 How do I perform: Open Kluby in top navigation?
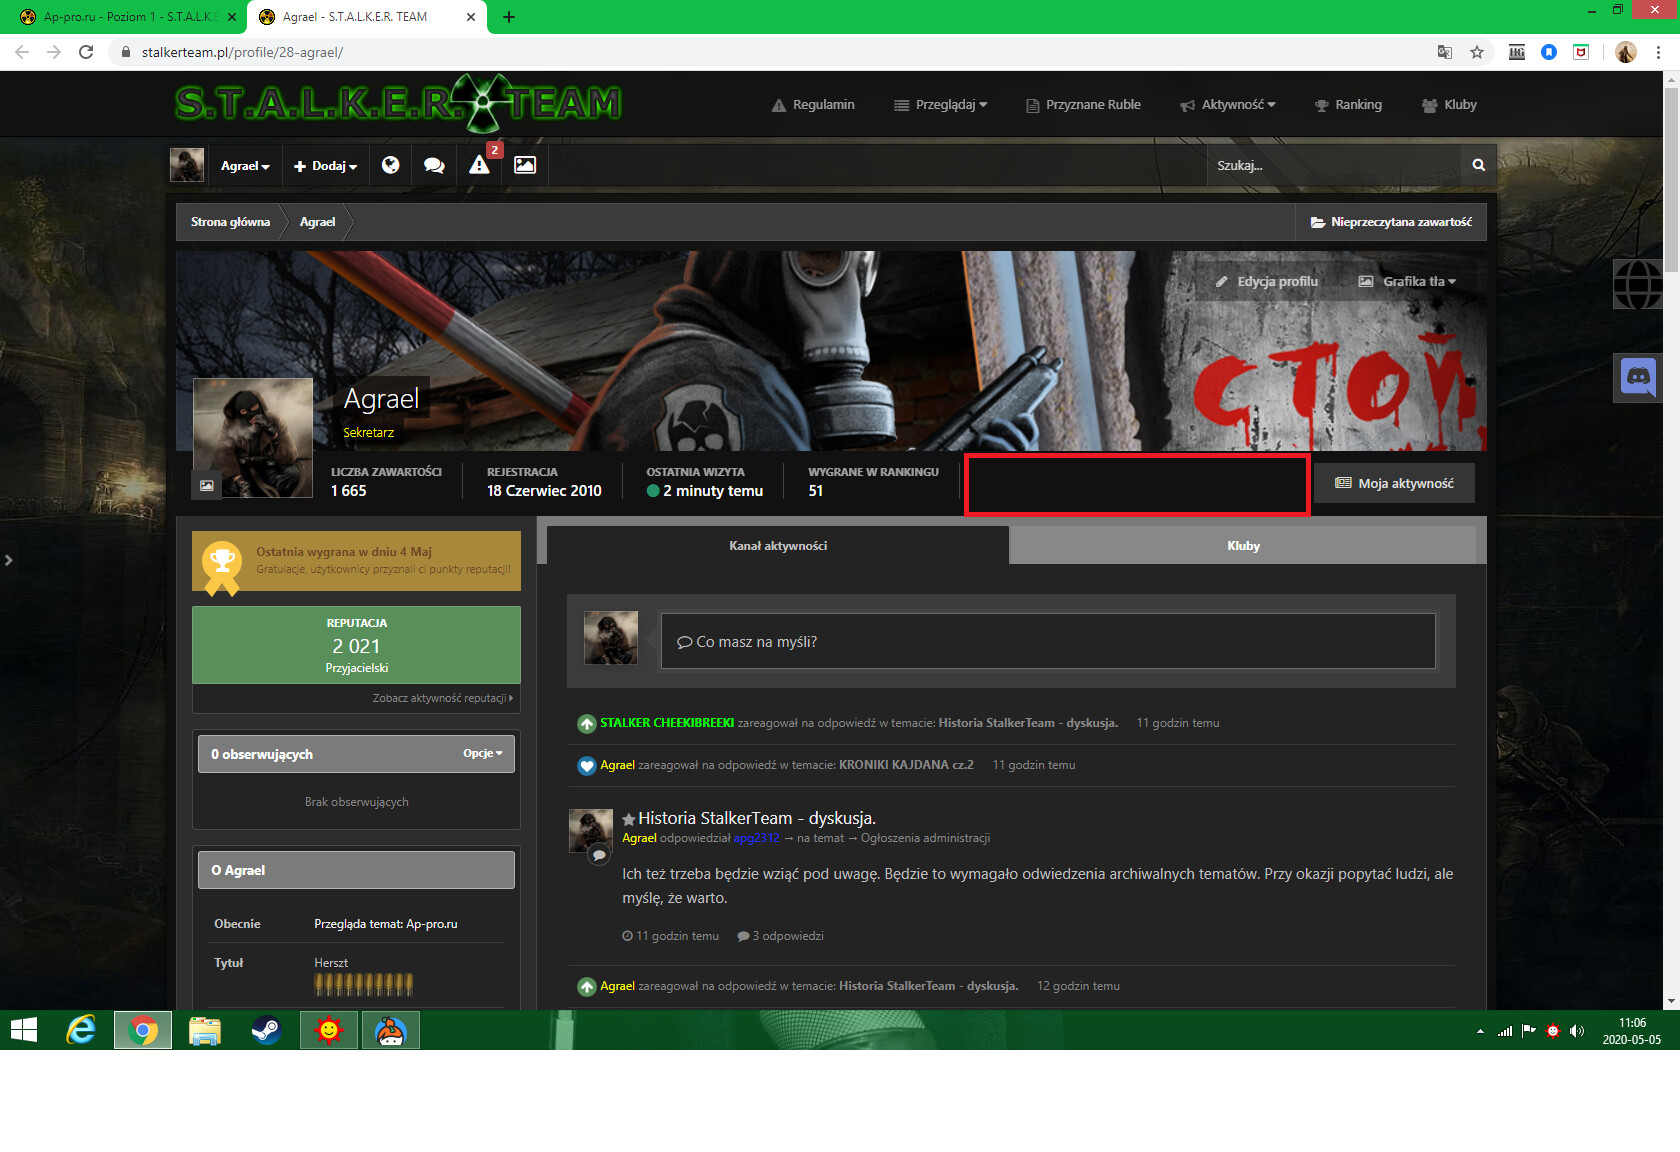click(x=1449, y=105)
